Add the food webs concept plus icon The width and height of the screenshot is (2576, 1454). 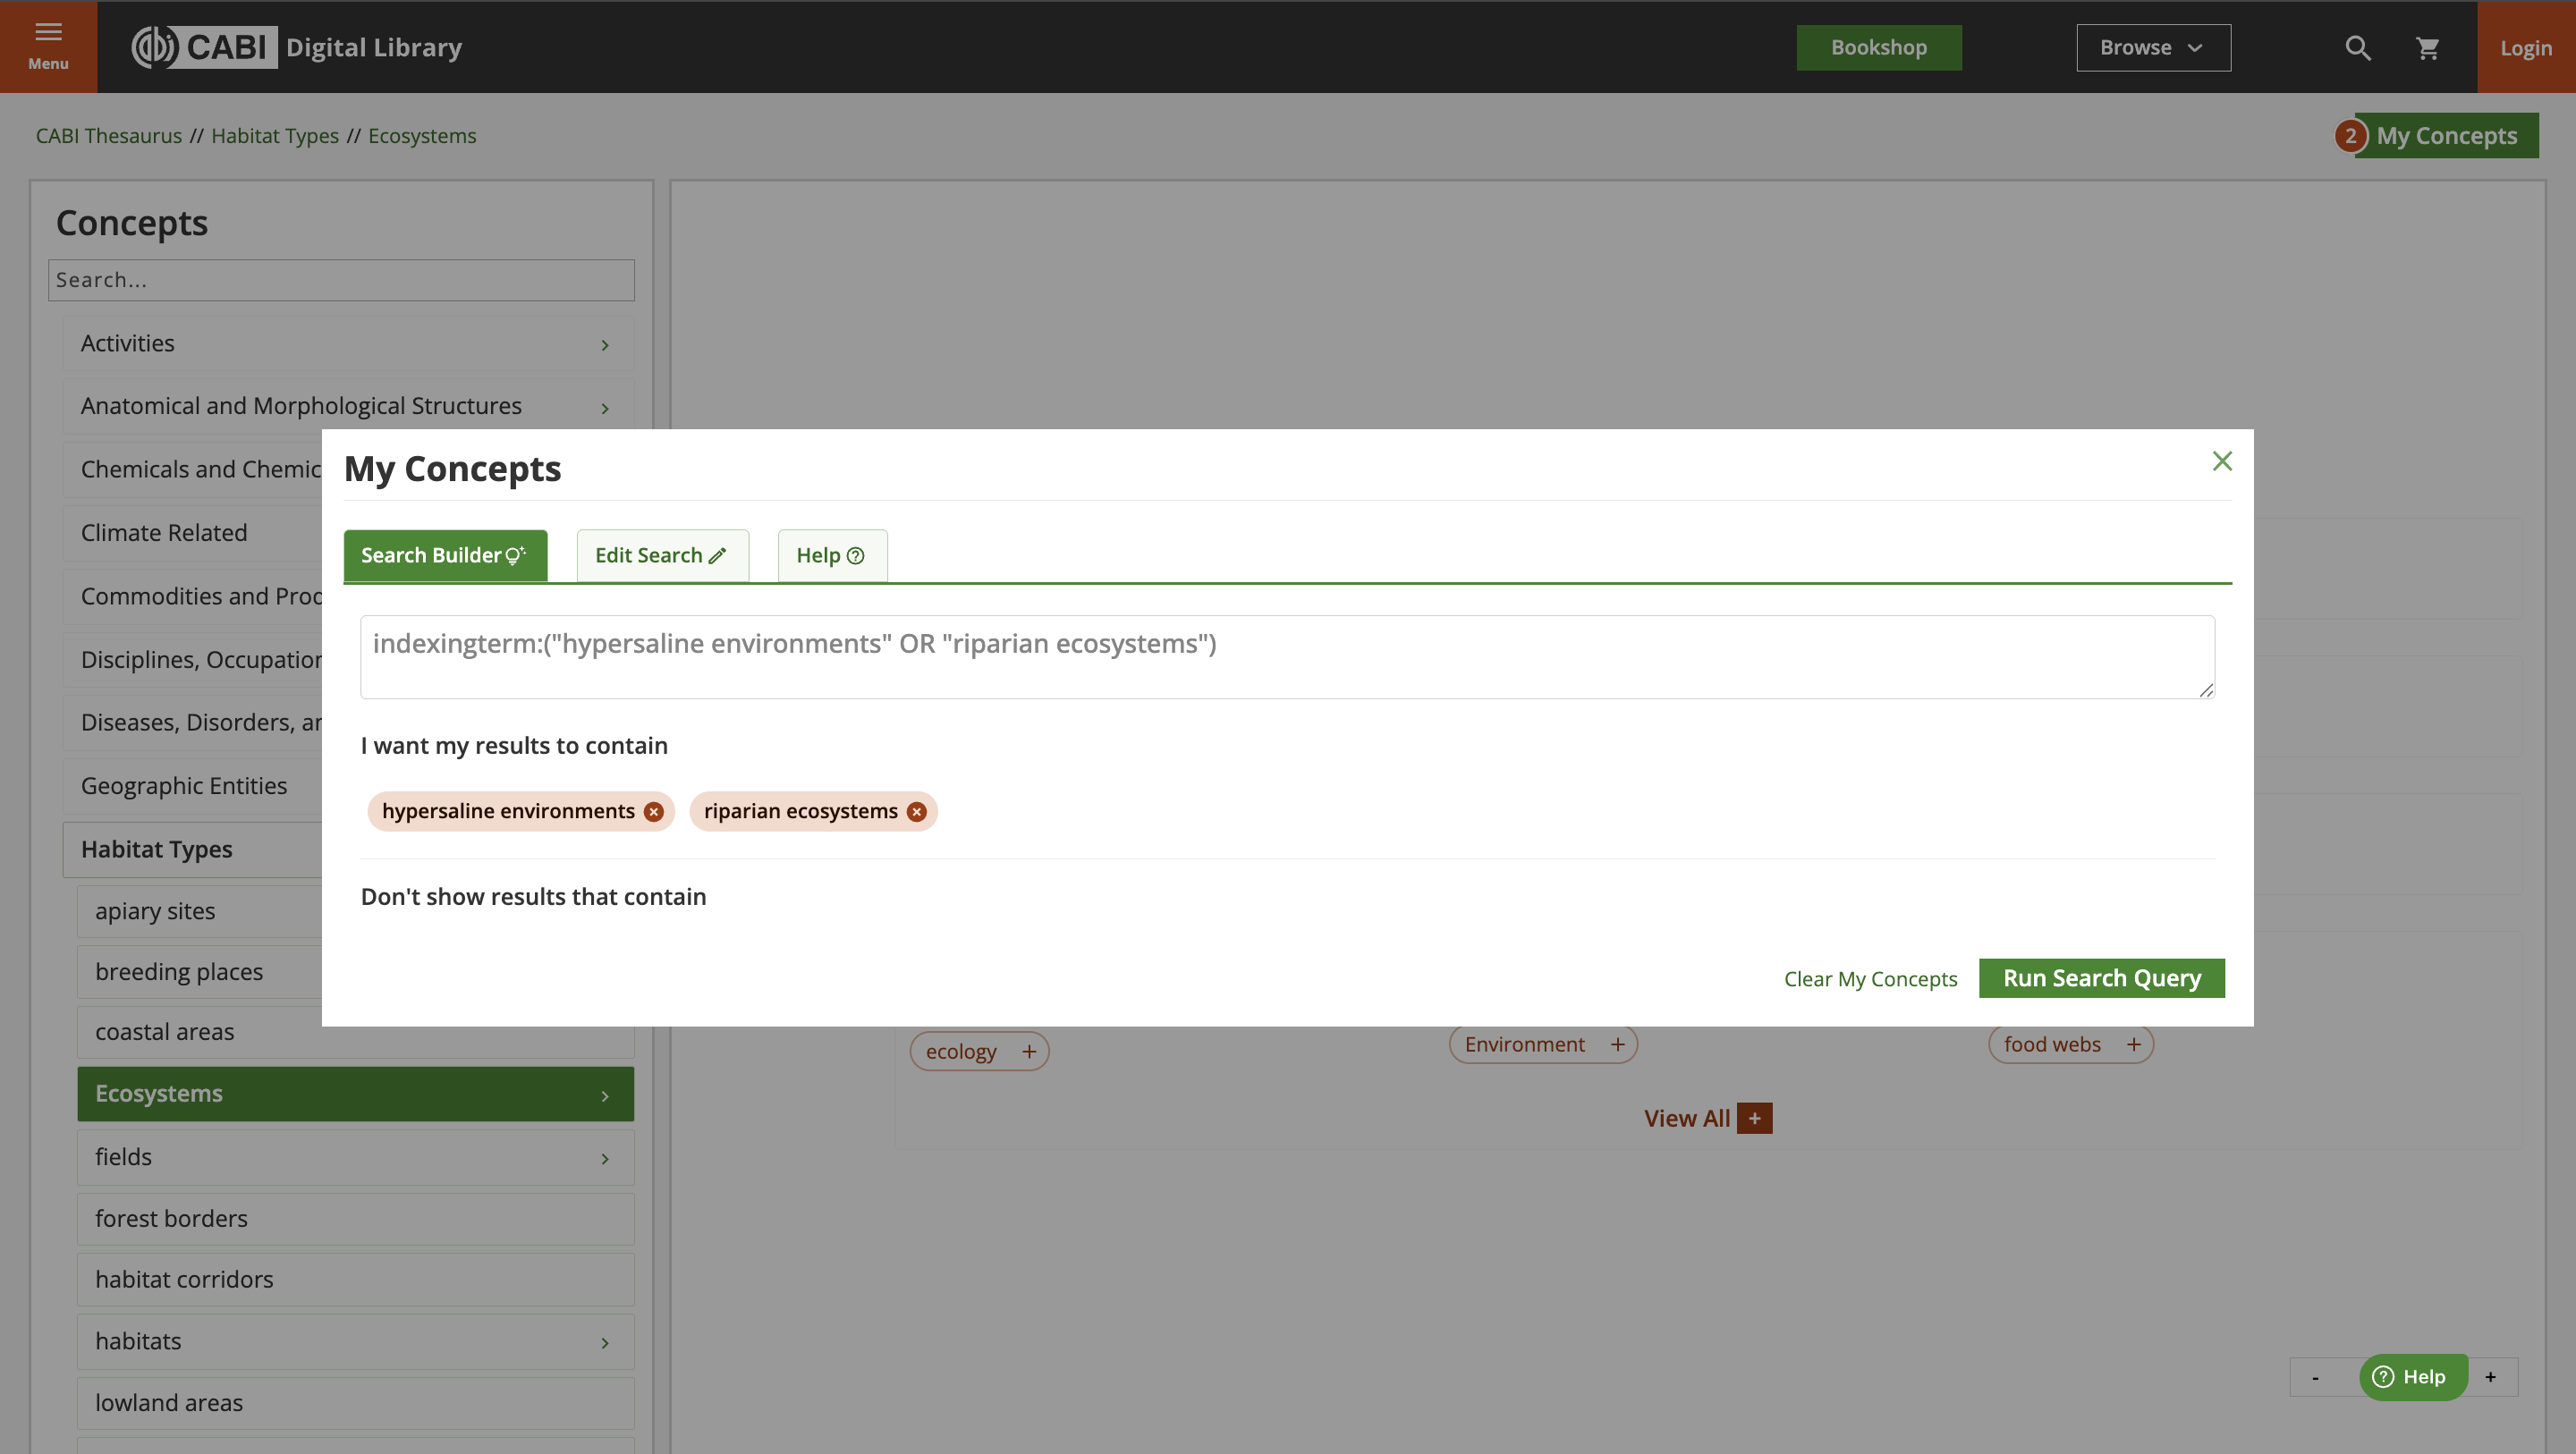[x=2133, y=1044]
